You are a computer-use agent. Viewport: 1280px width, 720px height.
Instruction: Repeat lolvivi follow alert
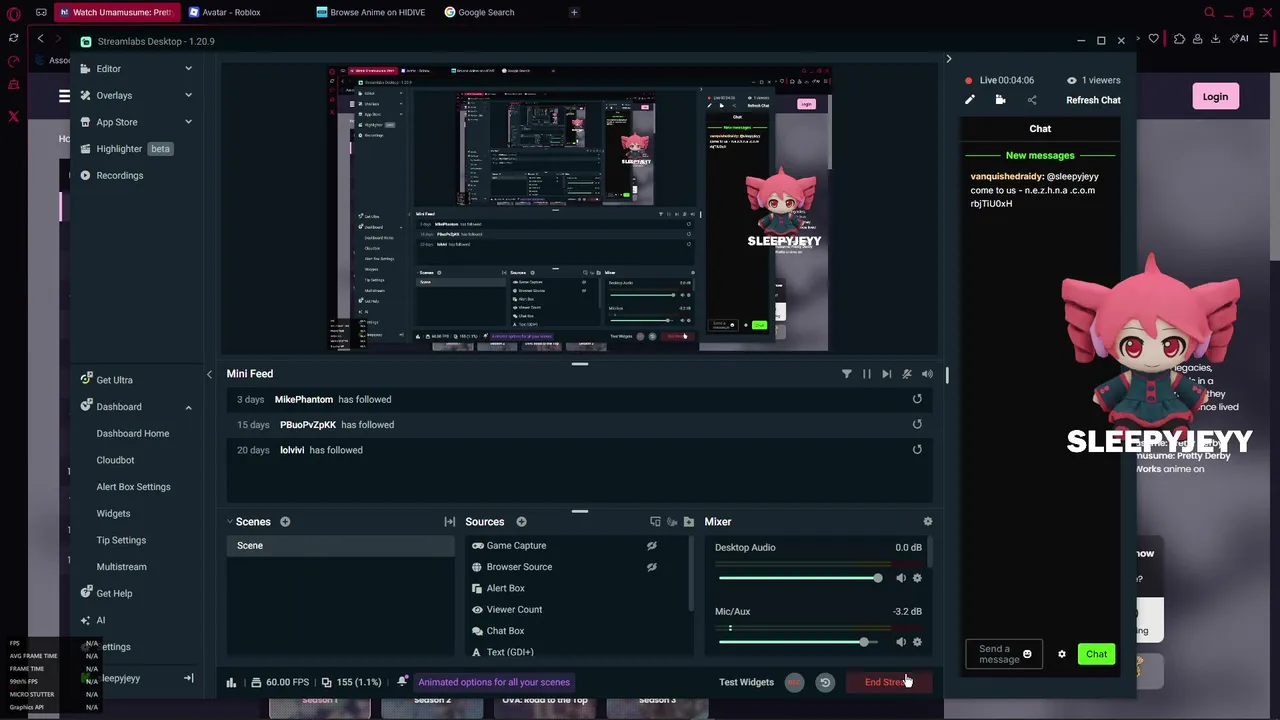(x=917, y=449)
